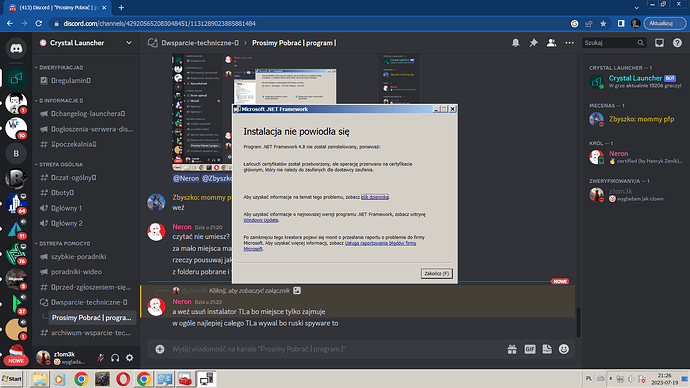This screenshot has width=690, height=388.
Task: Click Neron in the member list
Action: [x=635, y=157]
